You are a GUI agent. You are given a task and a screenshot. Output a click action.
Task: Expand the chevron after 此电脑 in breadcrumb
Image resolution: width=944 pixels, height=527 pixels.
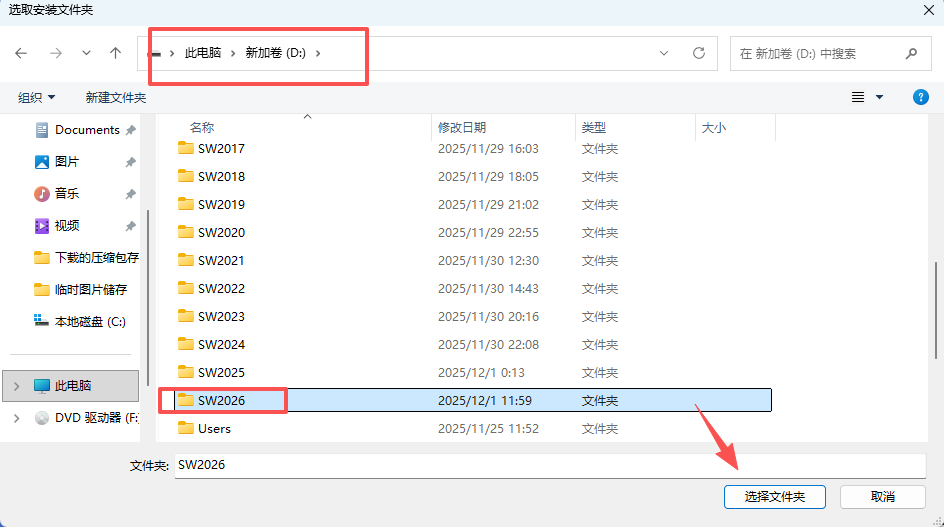click(233, 53)
